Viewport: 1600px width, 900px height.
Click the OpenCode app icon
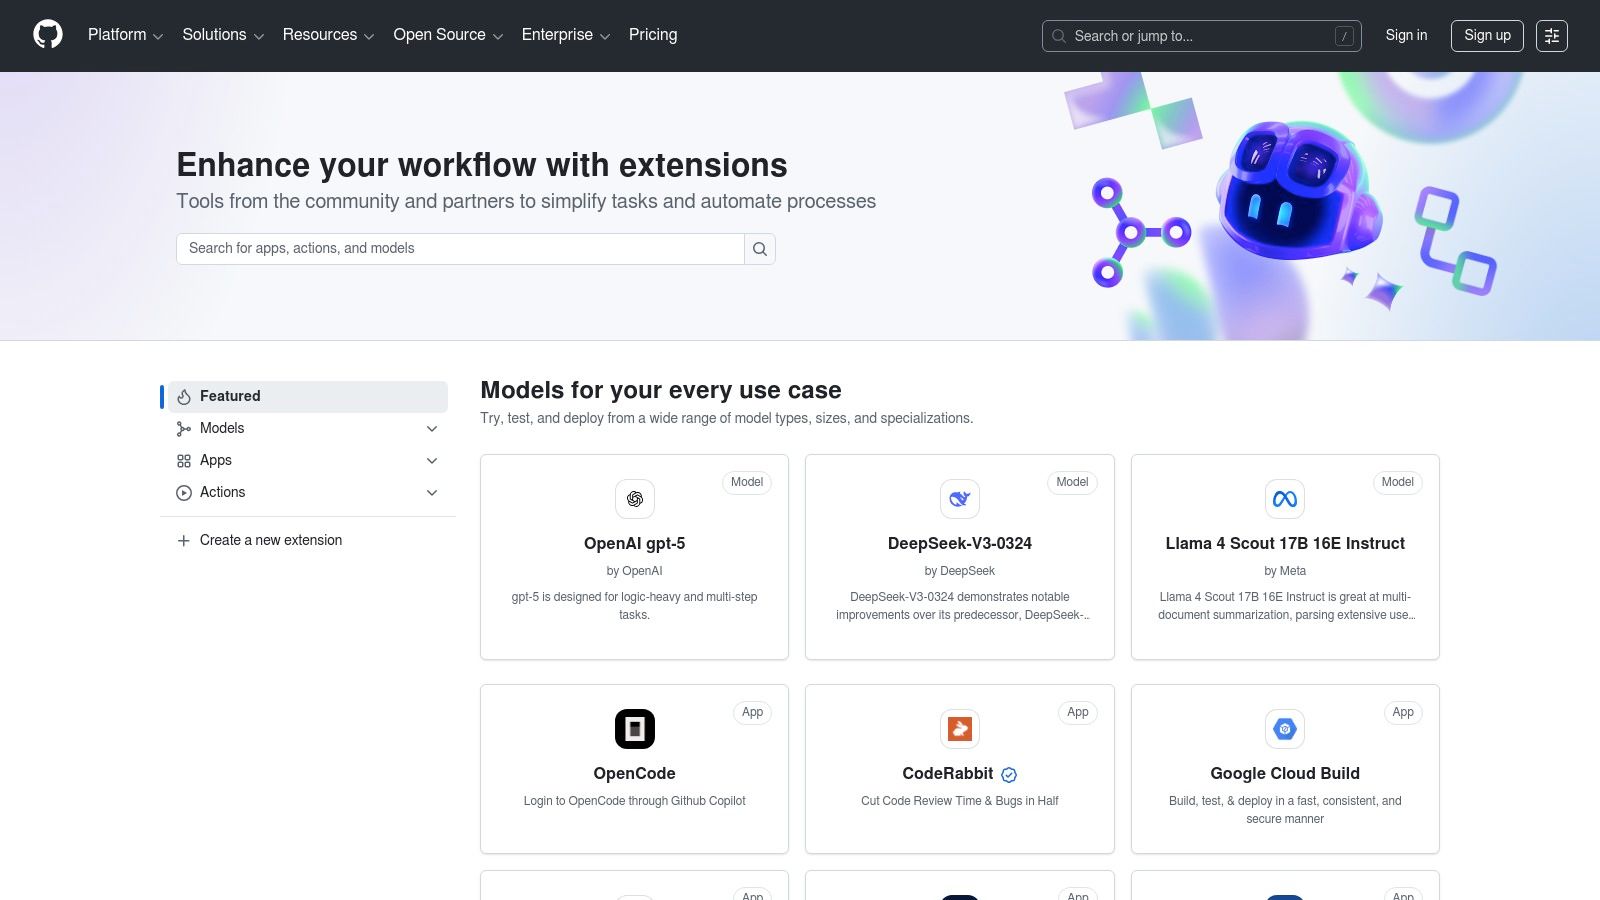634,729
